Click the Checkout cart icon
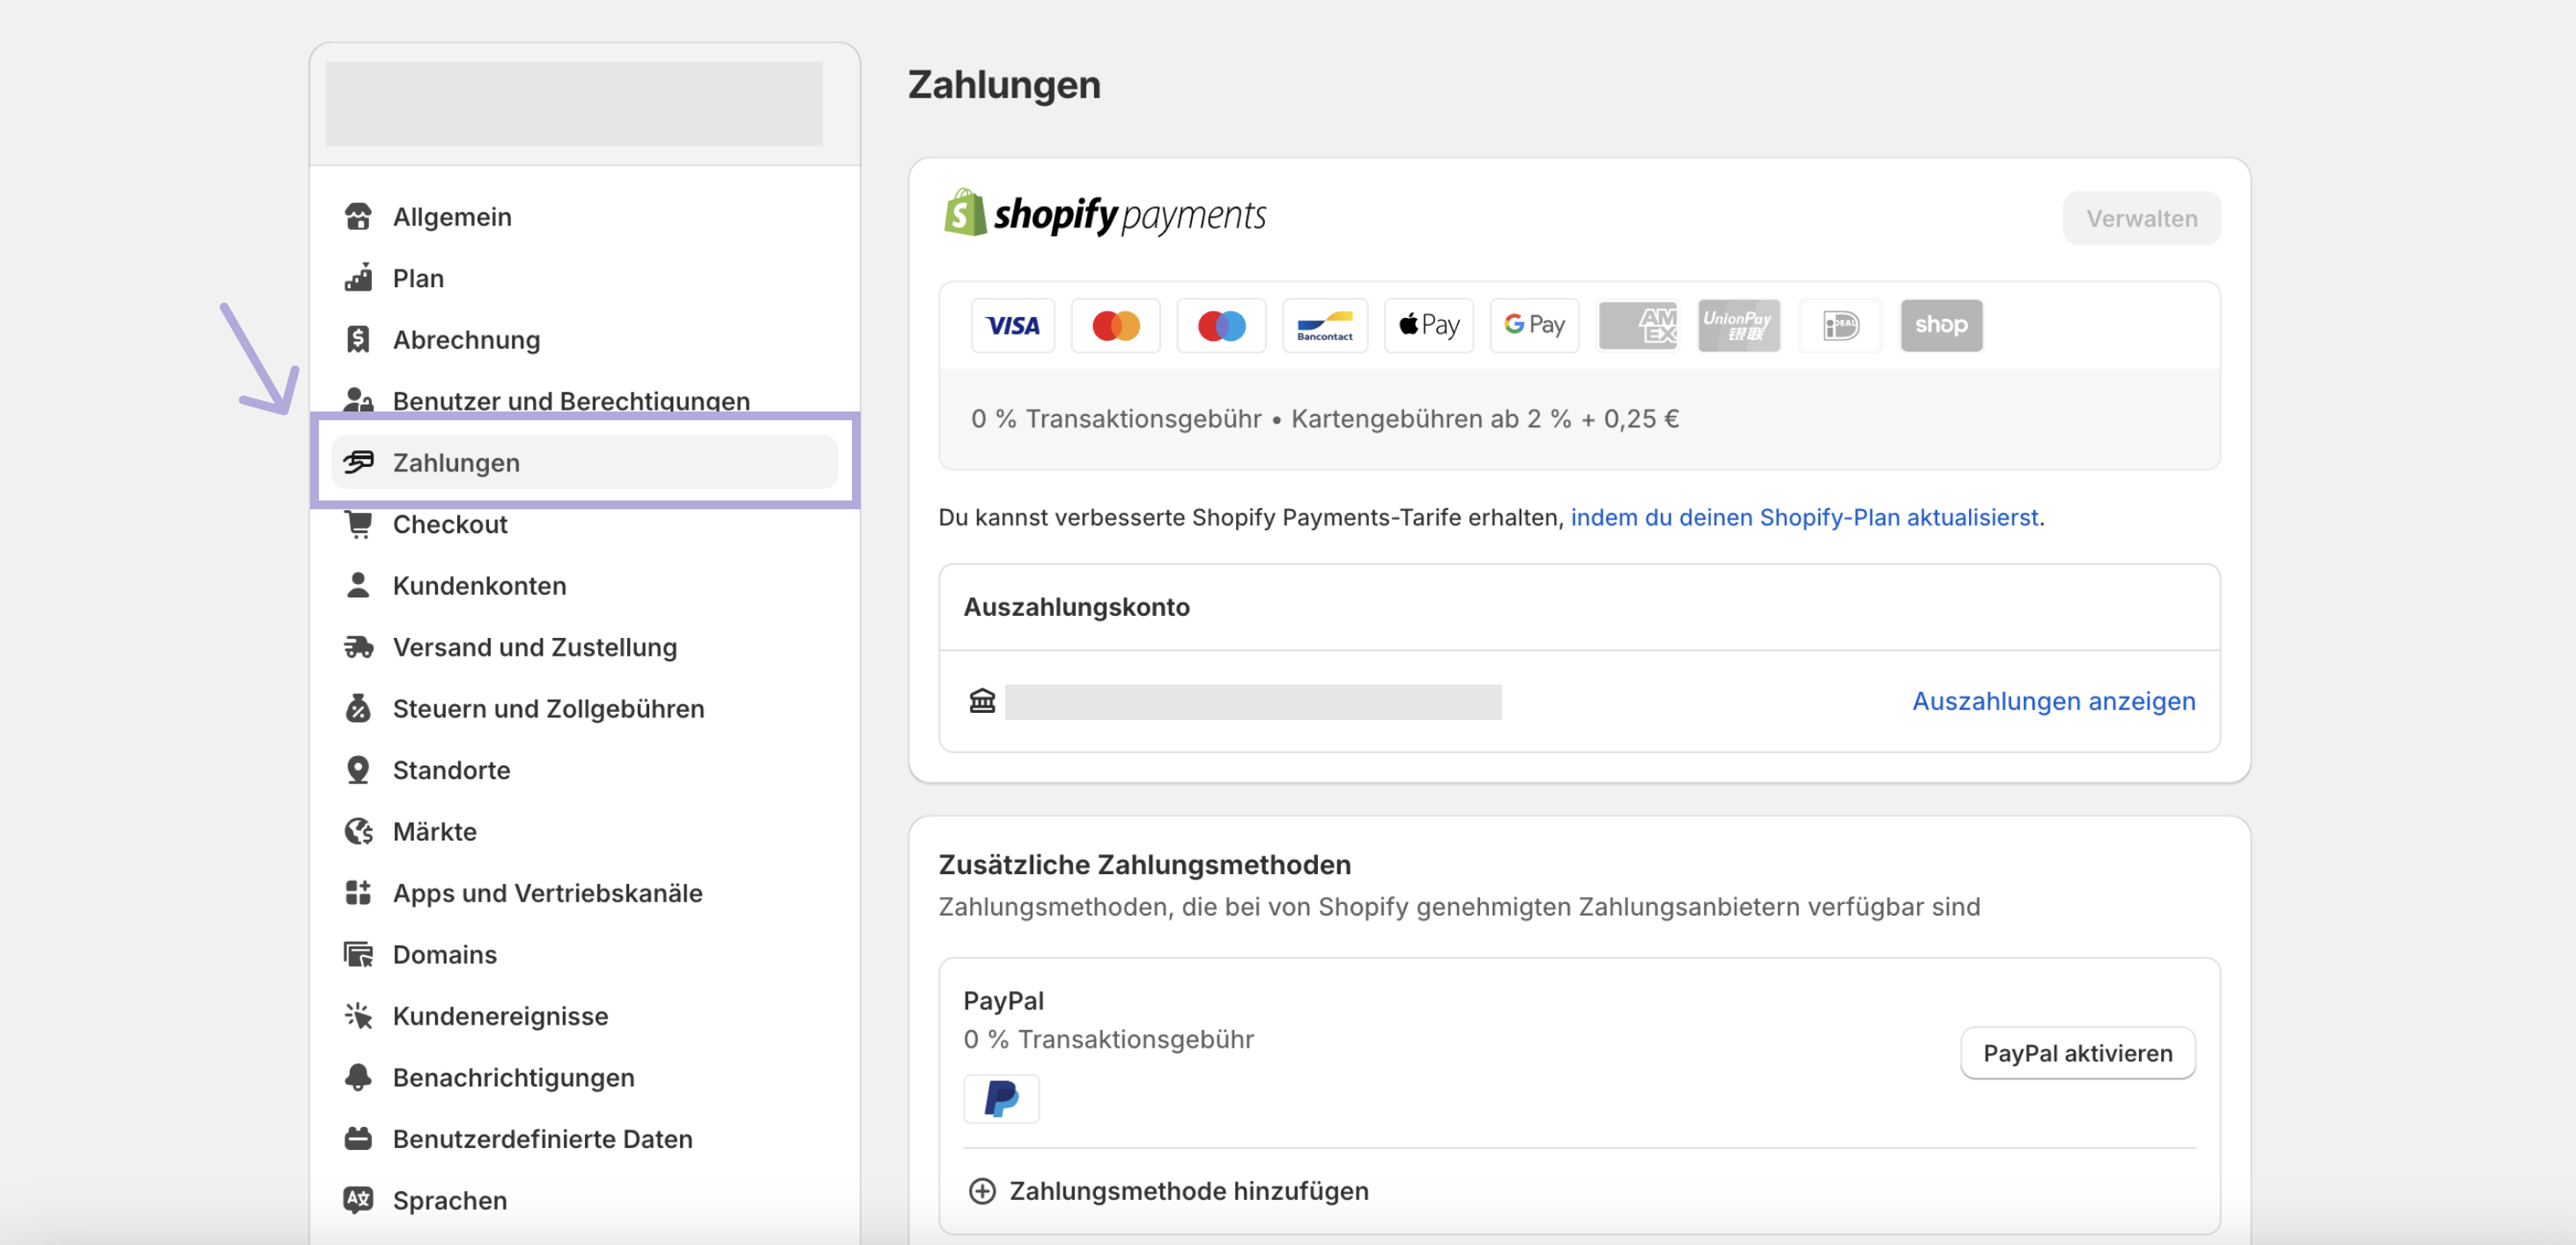Image resolution: width=2576 pixels, height=1245 pixels. coord(358,524)
